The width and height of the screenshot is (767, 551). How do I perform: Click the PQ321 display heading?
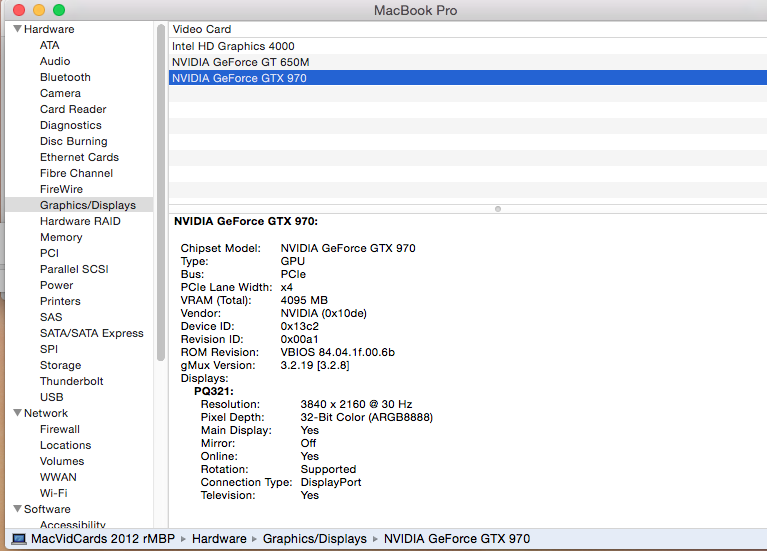point(214,391)
